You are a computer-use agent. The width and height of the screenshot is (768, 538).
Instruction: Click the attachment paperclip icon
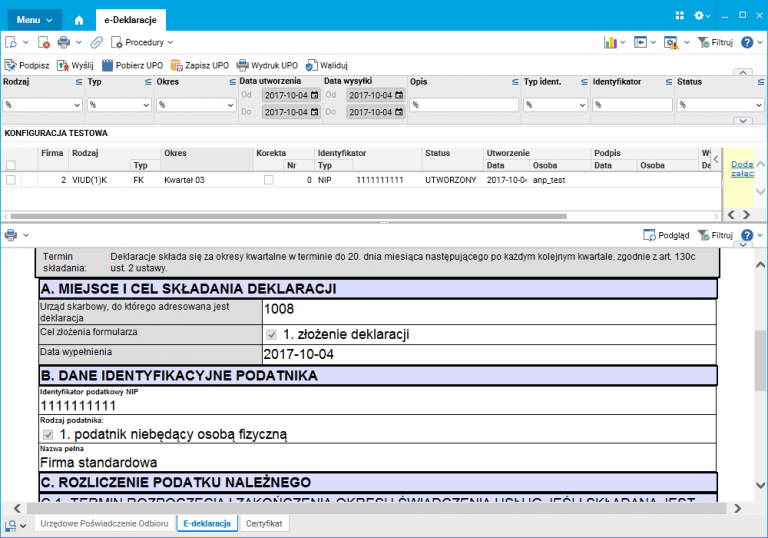pyautogui.click(x=96, y=42)
